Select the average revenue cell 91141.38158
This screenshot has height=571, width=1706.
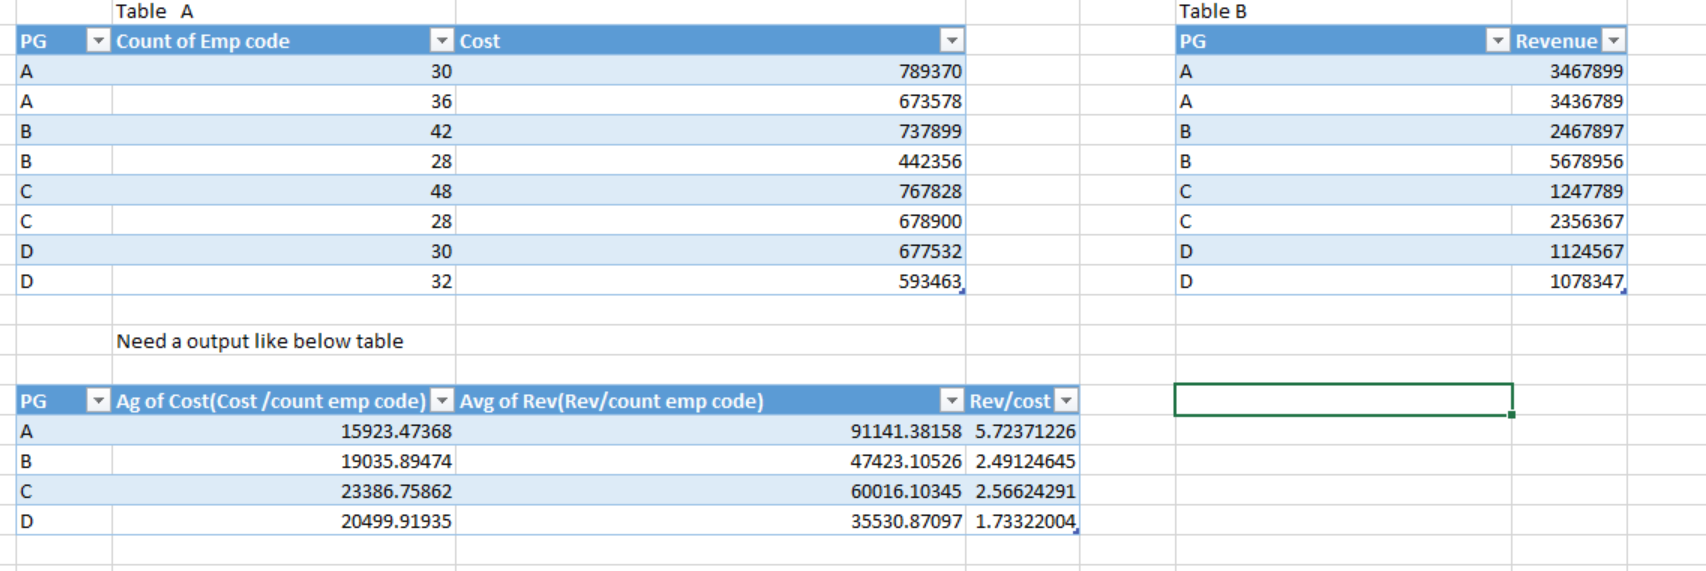click(x=711, y=431)
